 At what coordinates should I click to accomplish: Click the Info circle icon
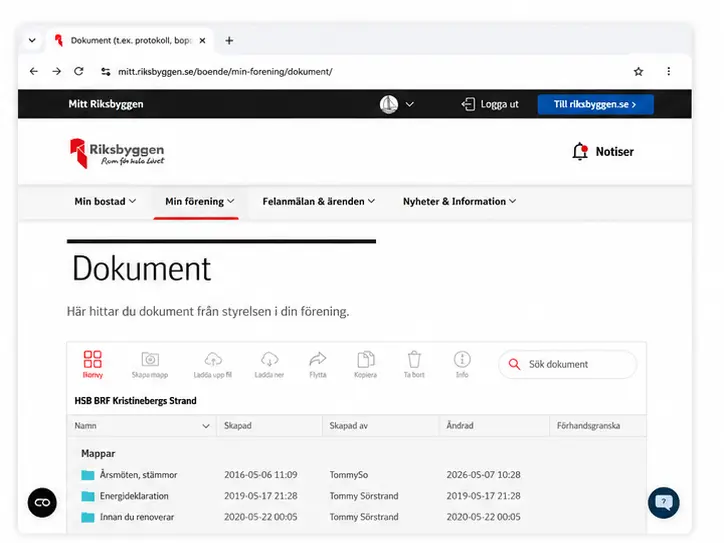pyautogui.click(x=462, y=359)
